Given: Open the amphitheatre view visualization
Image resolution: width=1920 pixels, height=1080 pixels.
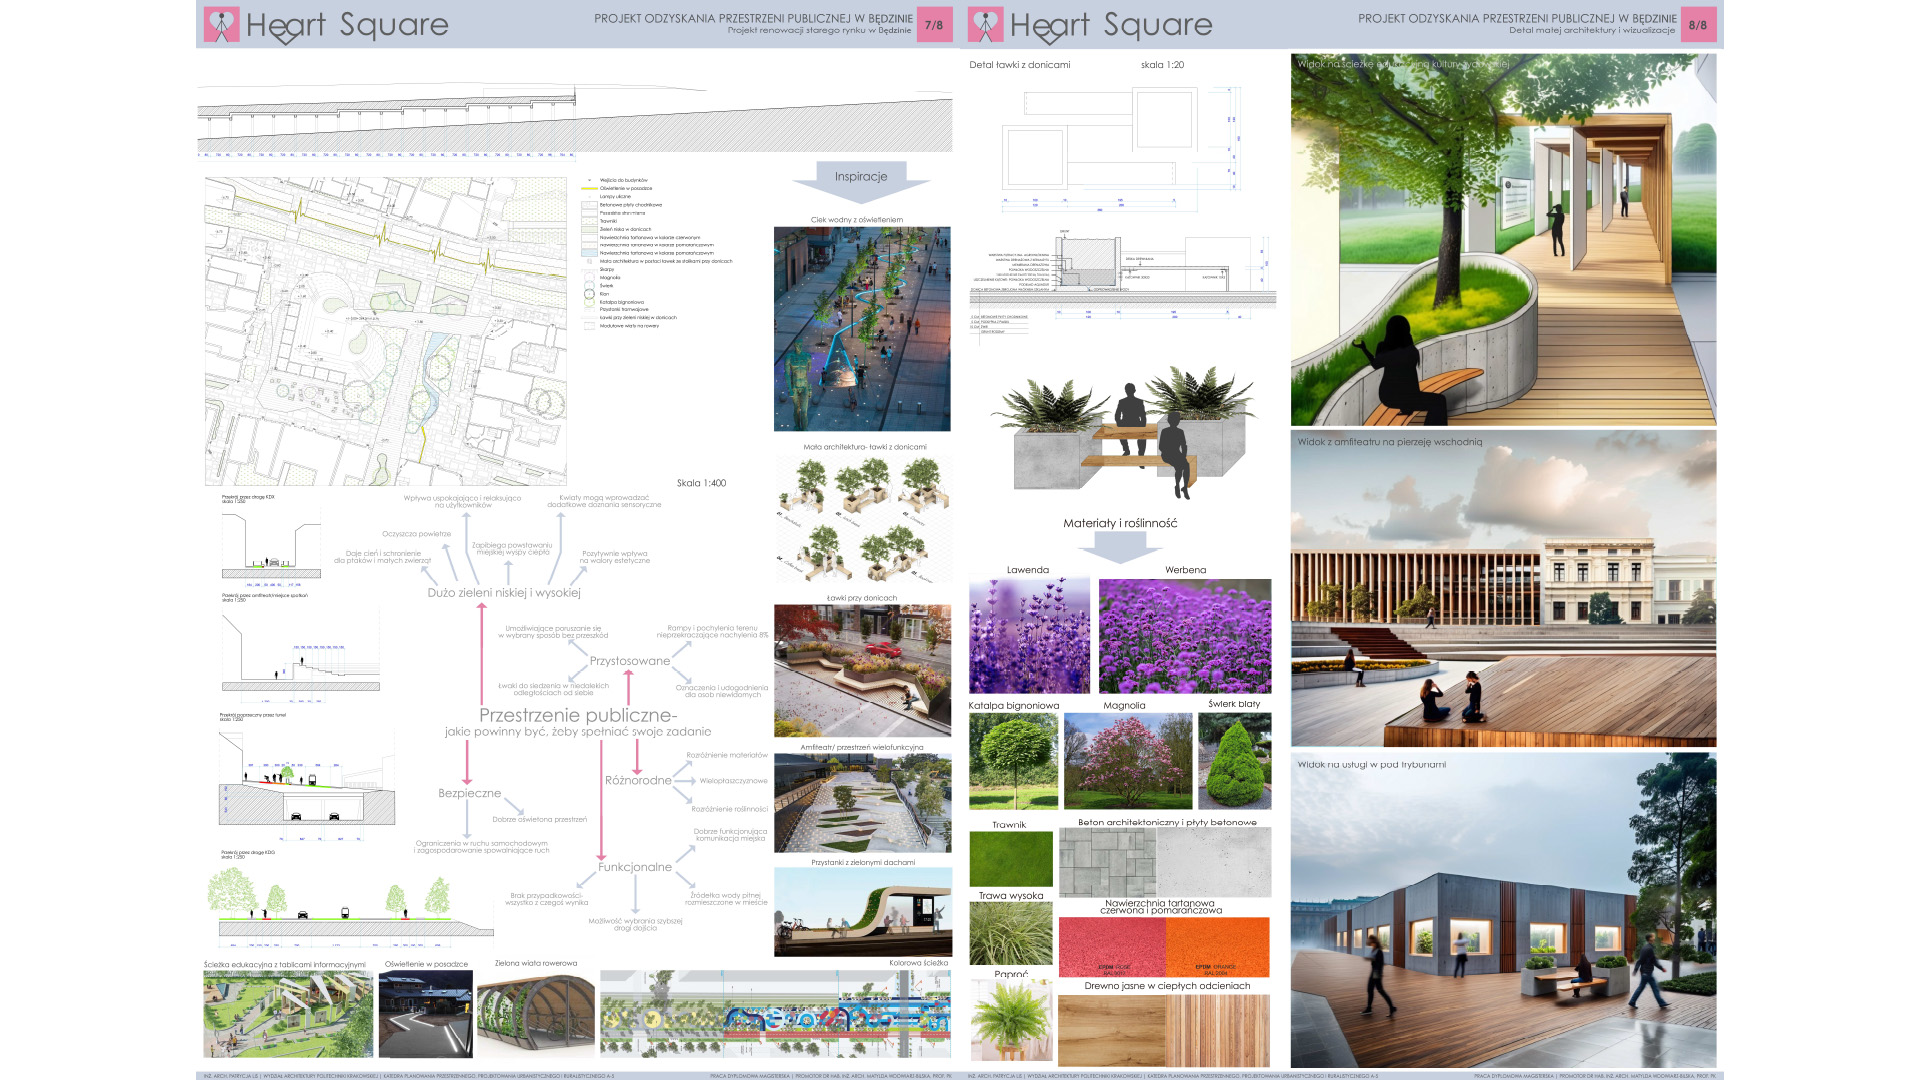Looking at the screenshot, I should (1503, 590).
